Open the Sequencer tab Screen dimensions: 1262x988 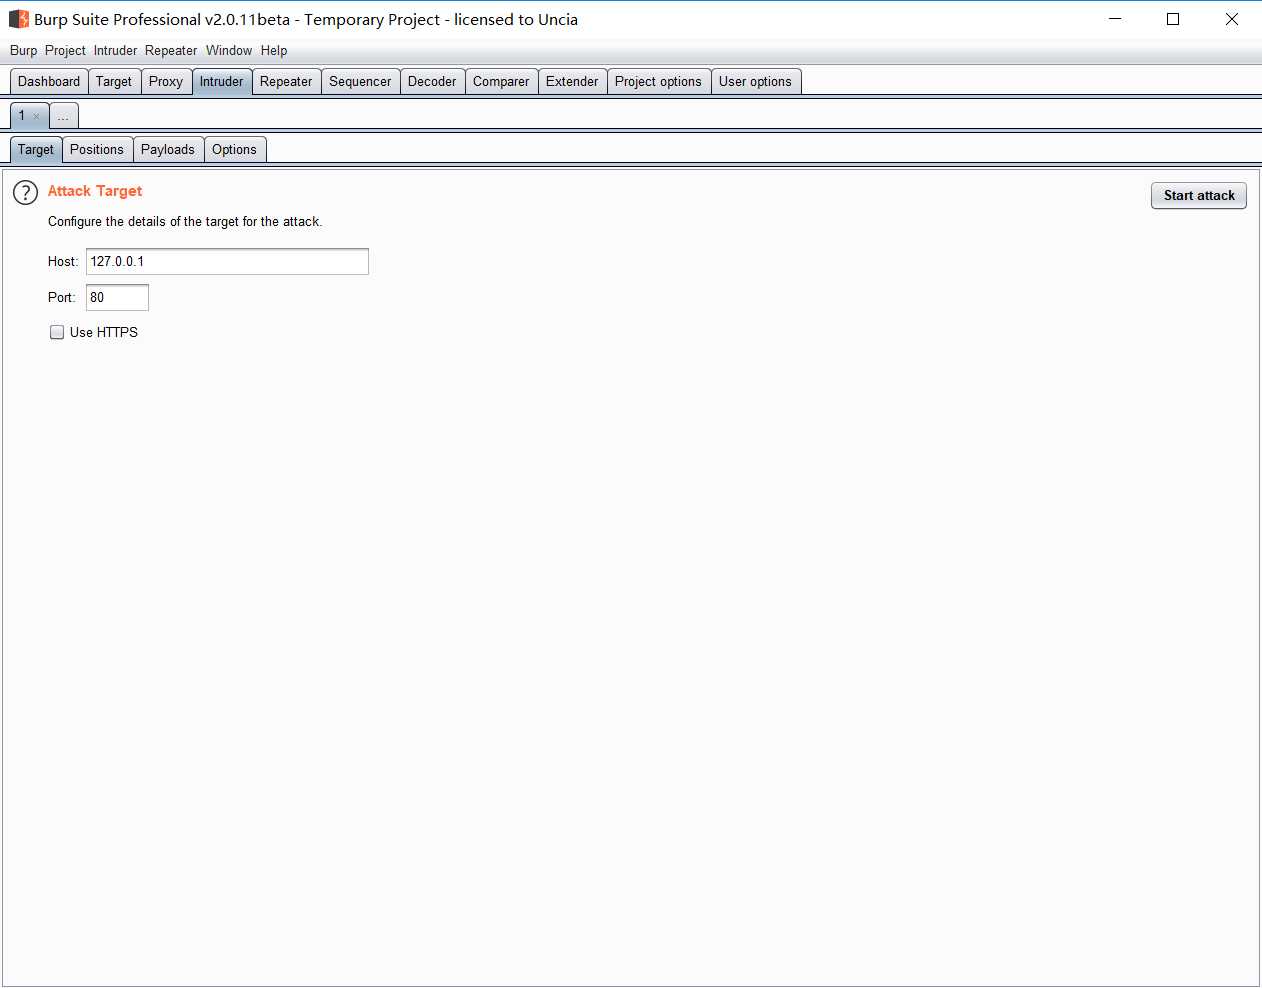click(360, 81)
